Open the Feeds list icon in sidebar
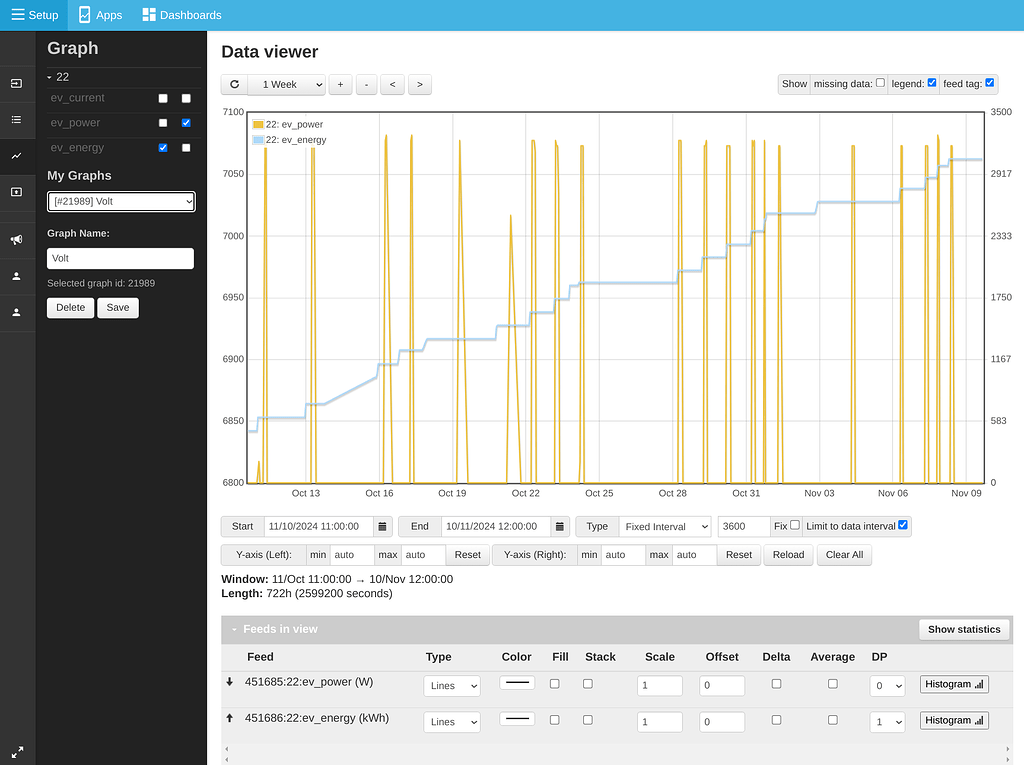 [x=16, y=120]
